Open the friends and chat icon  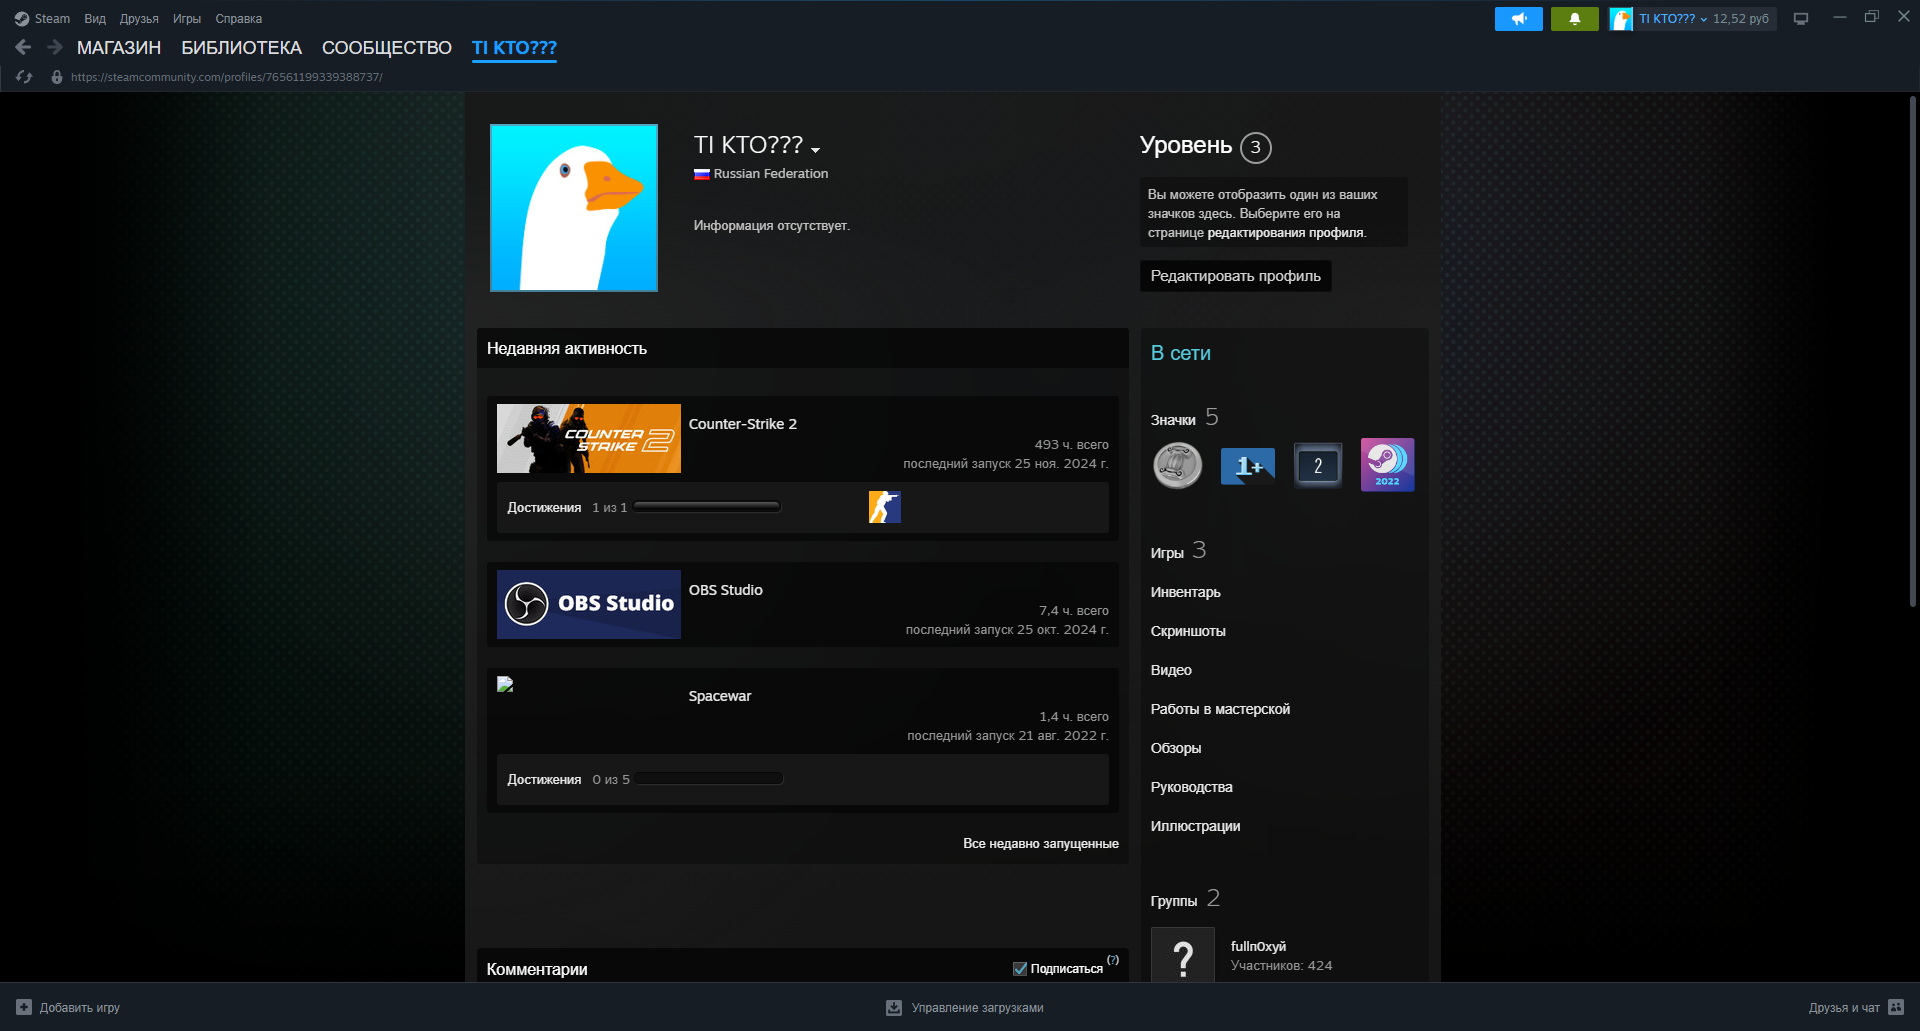[x=1896, y=1007]
